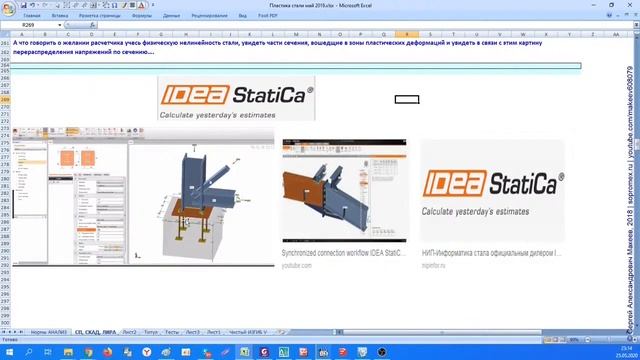The image size is (640, 360).
Task: Select row 269 header
Action: (x=5, y=100)
